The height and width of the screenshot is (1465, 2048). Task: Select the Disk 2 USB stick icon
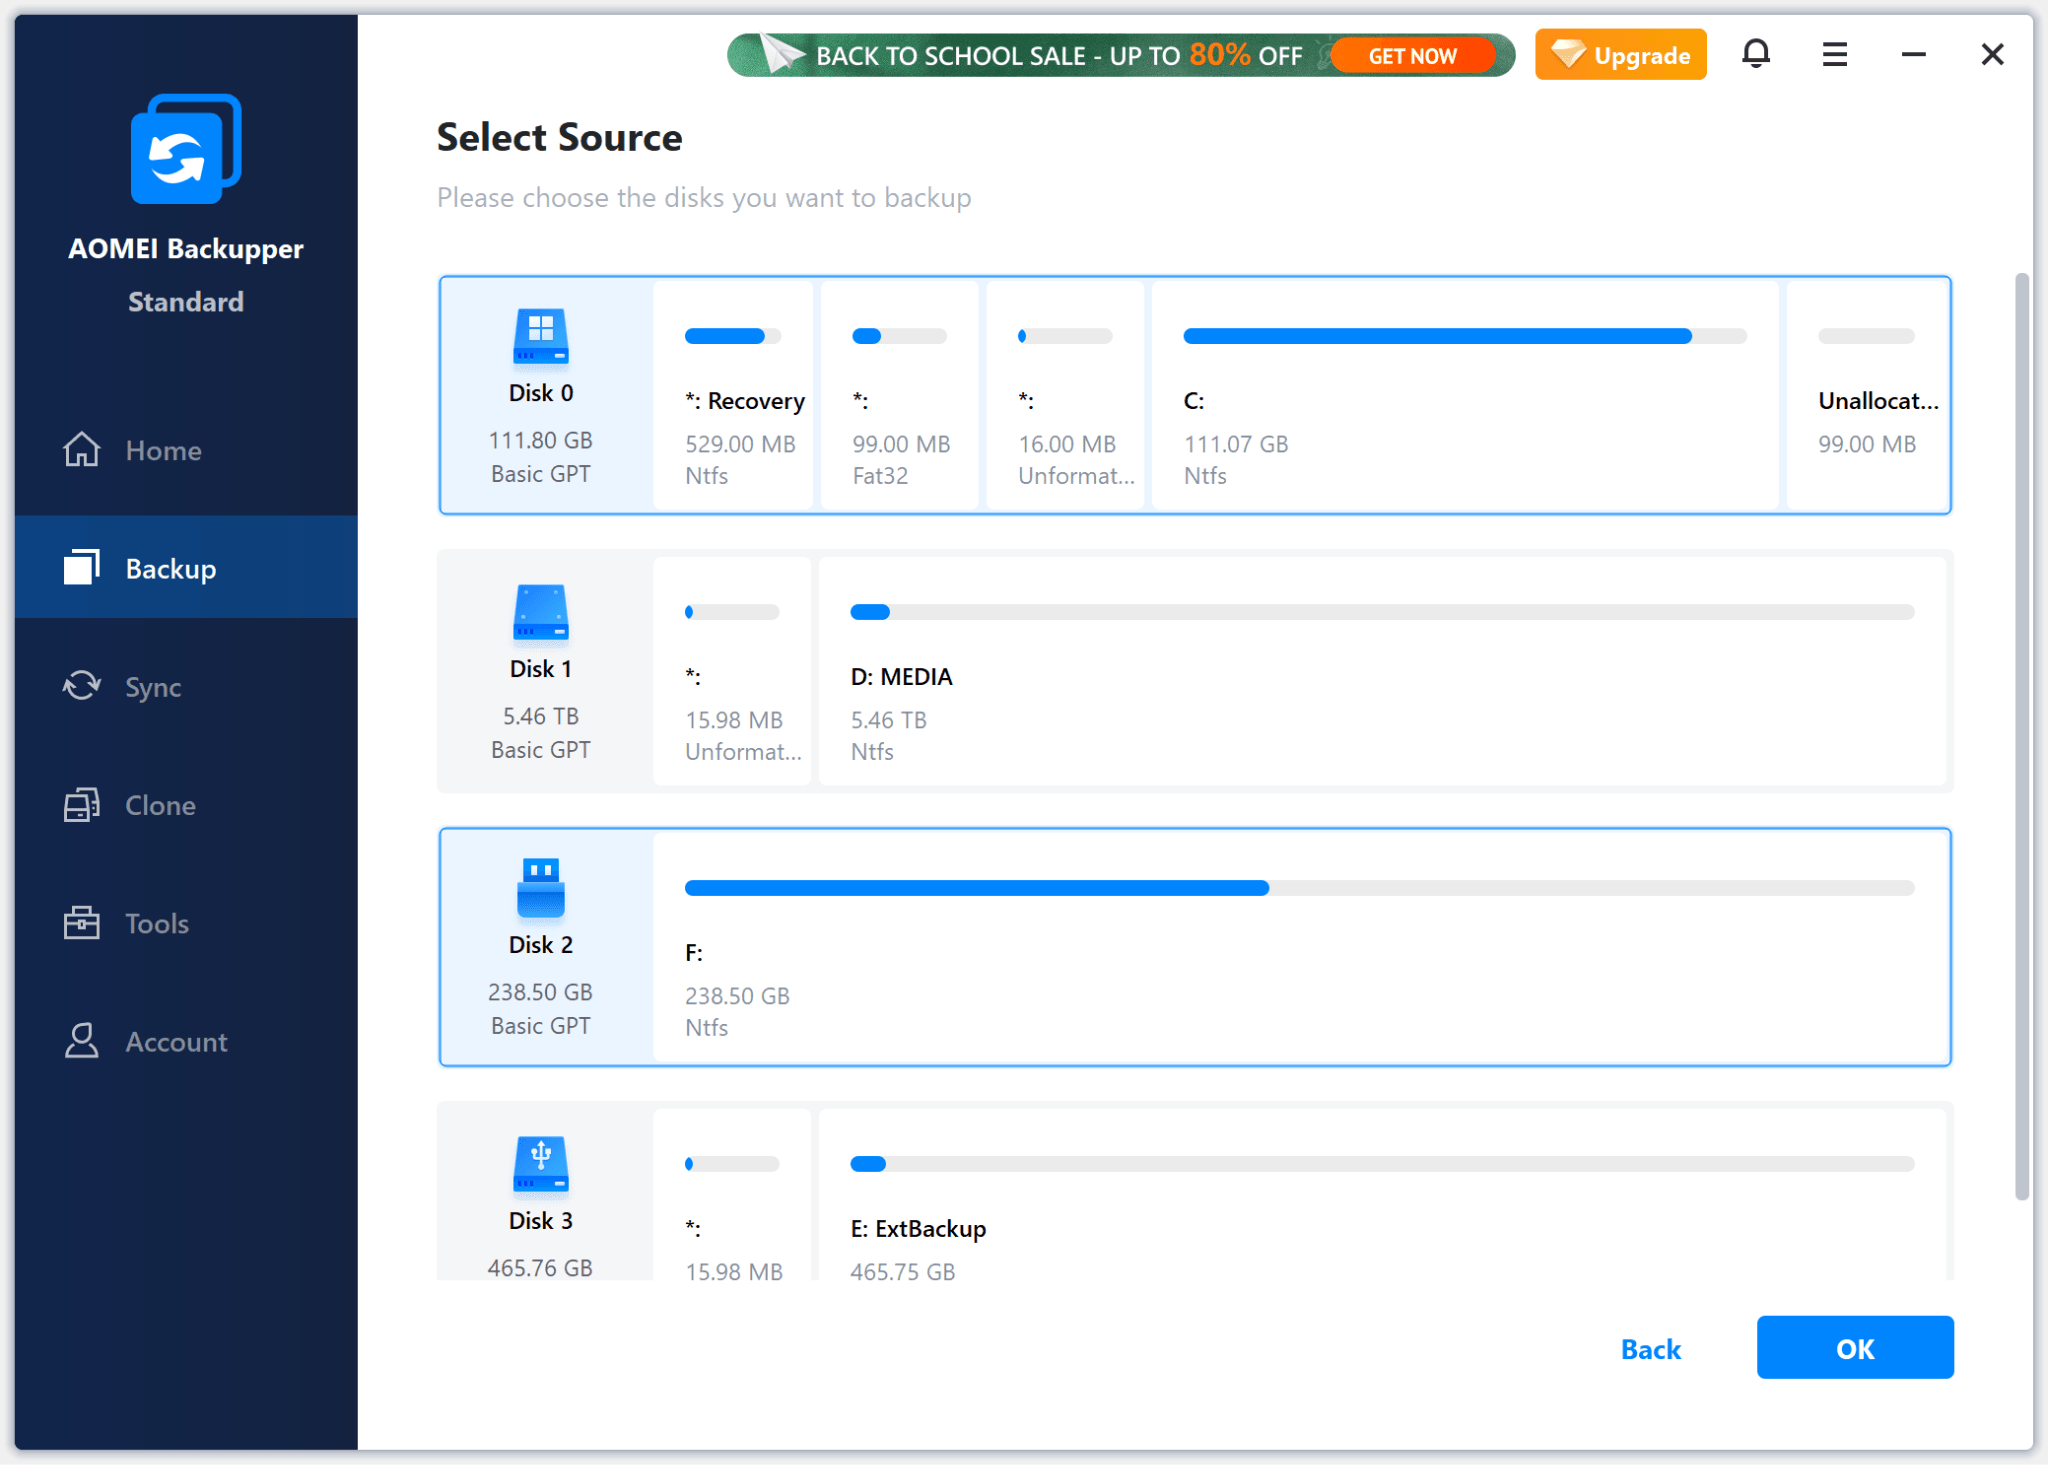click(x=541, y=888)
